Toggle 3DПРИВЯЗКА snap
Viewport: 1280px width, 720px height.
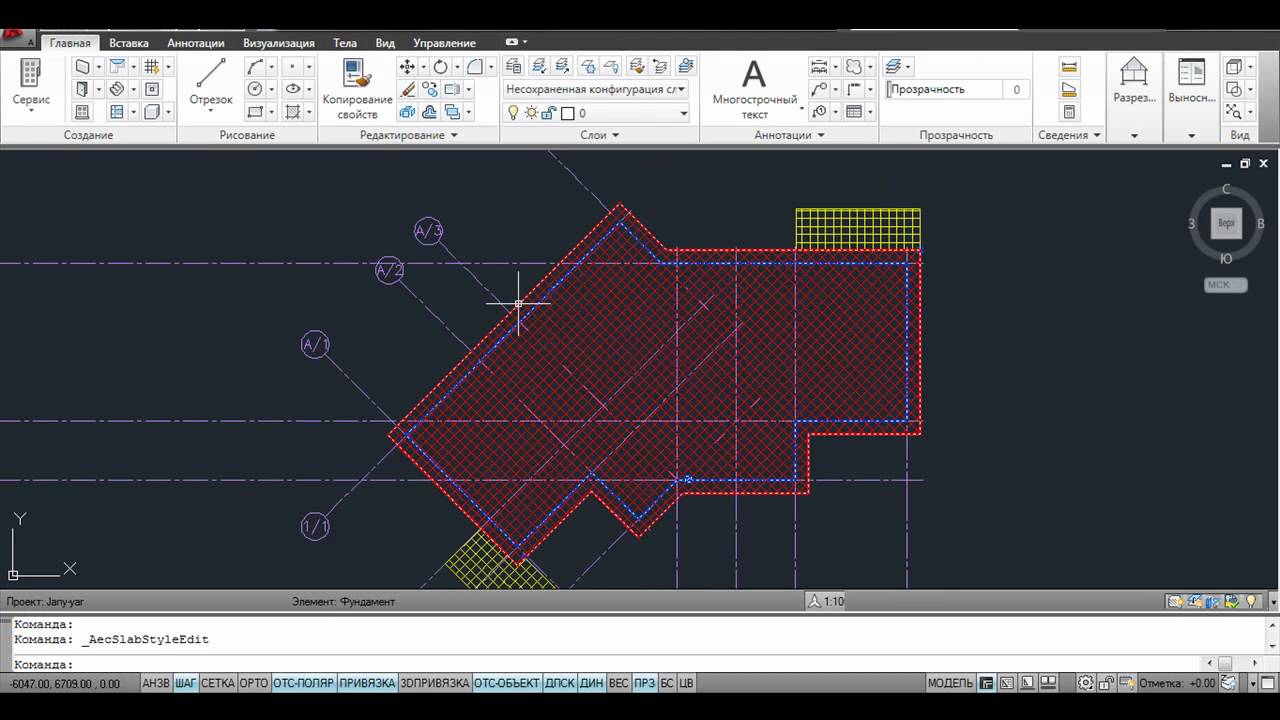(434, 683)
